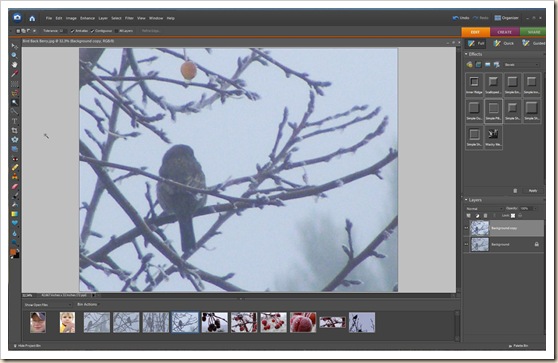Switch to the SHARE tab

(533, 32)
